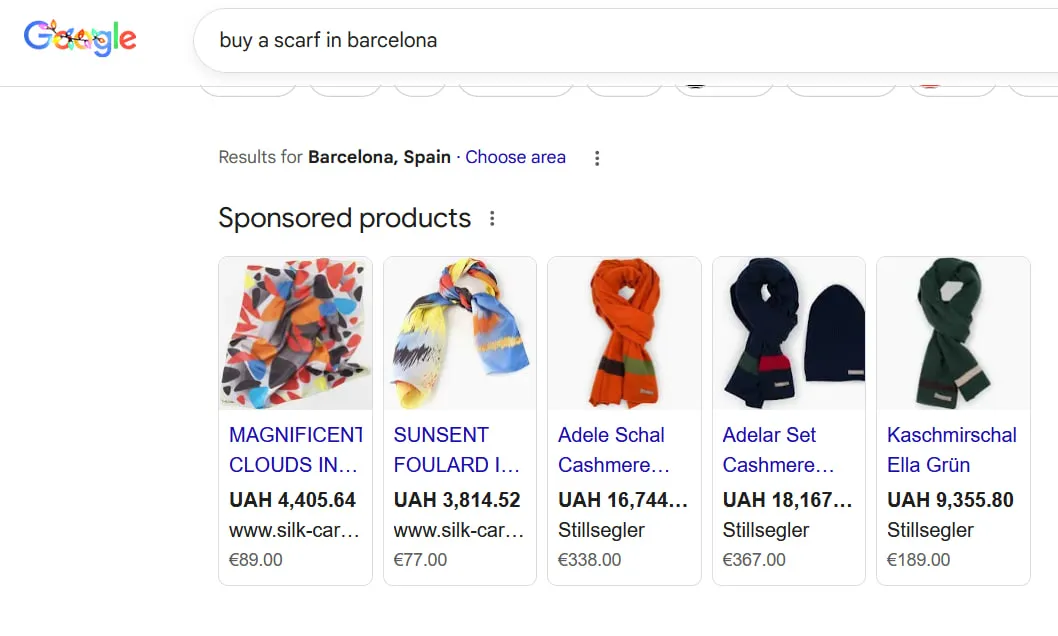
Task: Click the green cashmere scarf image
Action: pyautogui.click(x=952, y=333)
